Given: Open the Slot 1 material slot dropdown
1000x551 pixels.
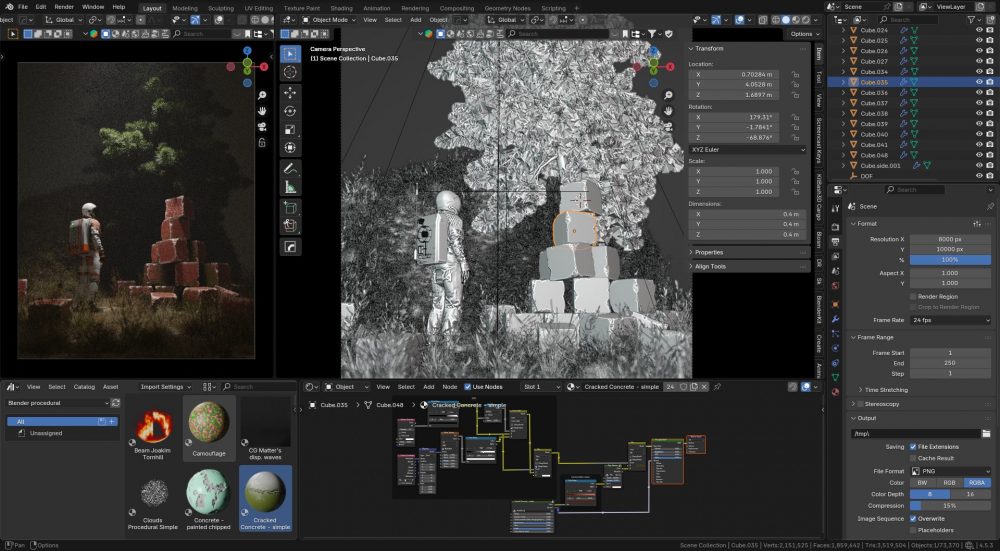Looking at the screenshot, I should tap(541, 386).
